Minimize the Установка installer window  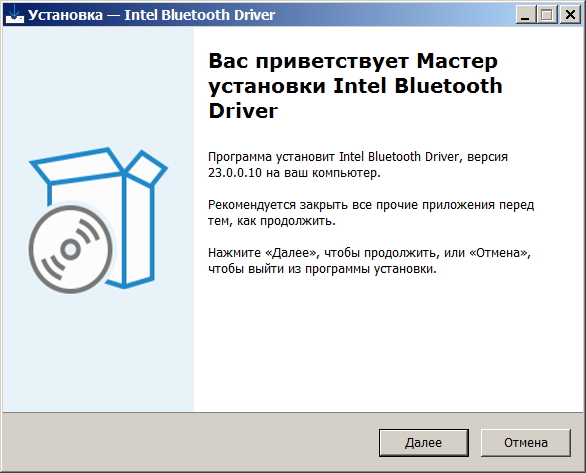point(525,15)
